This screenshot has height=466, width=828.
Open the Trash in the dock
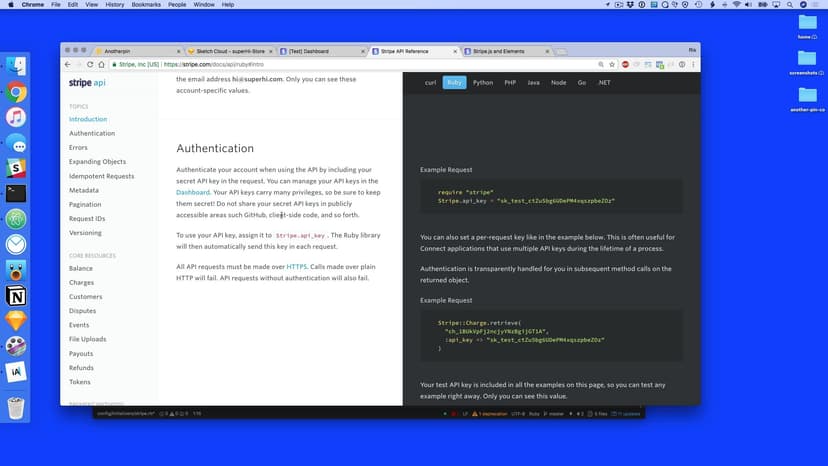[15, 407]
